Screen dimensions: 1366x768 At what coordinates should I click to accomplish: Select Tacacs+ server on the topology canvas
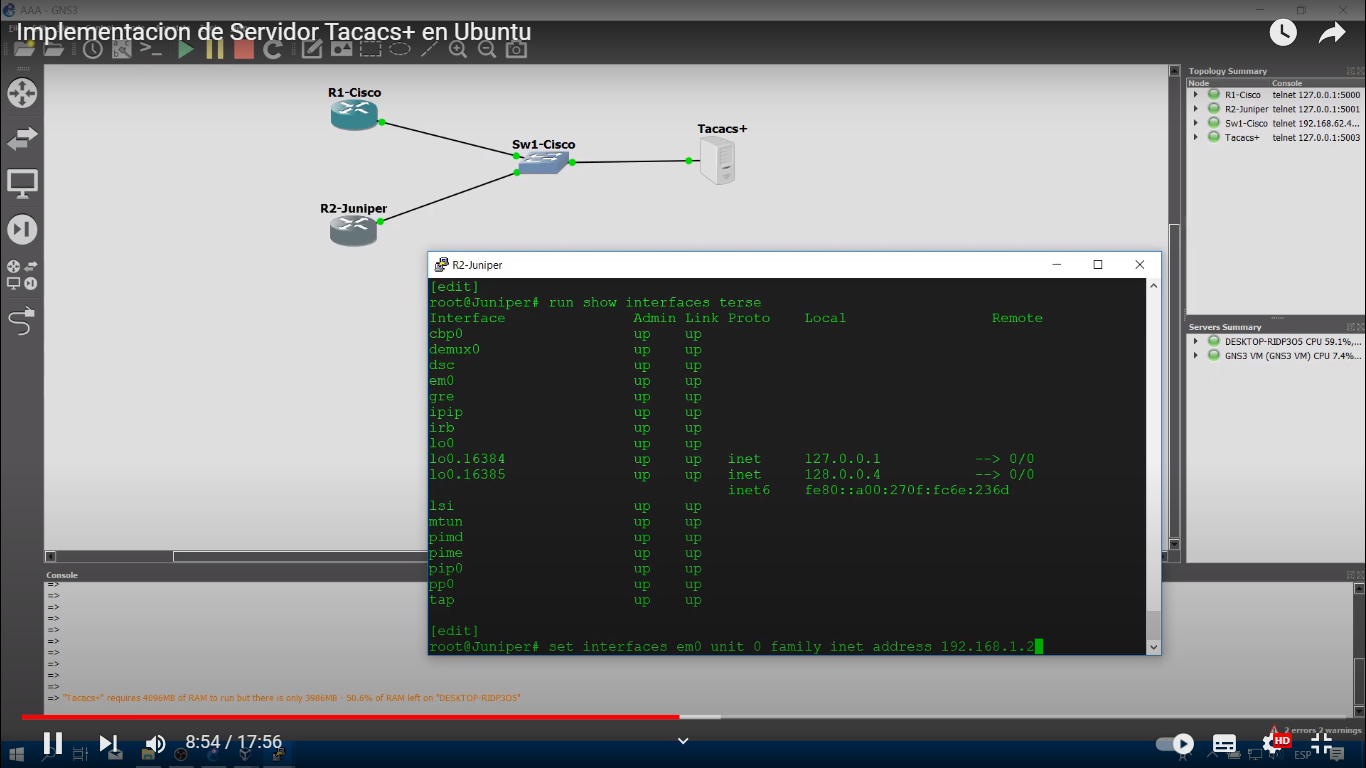point(718,161)
